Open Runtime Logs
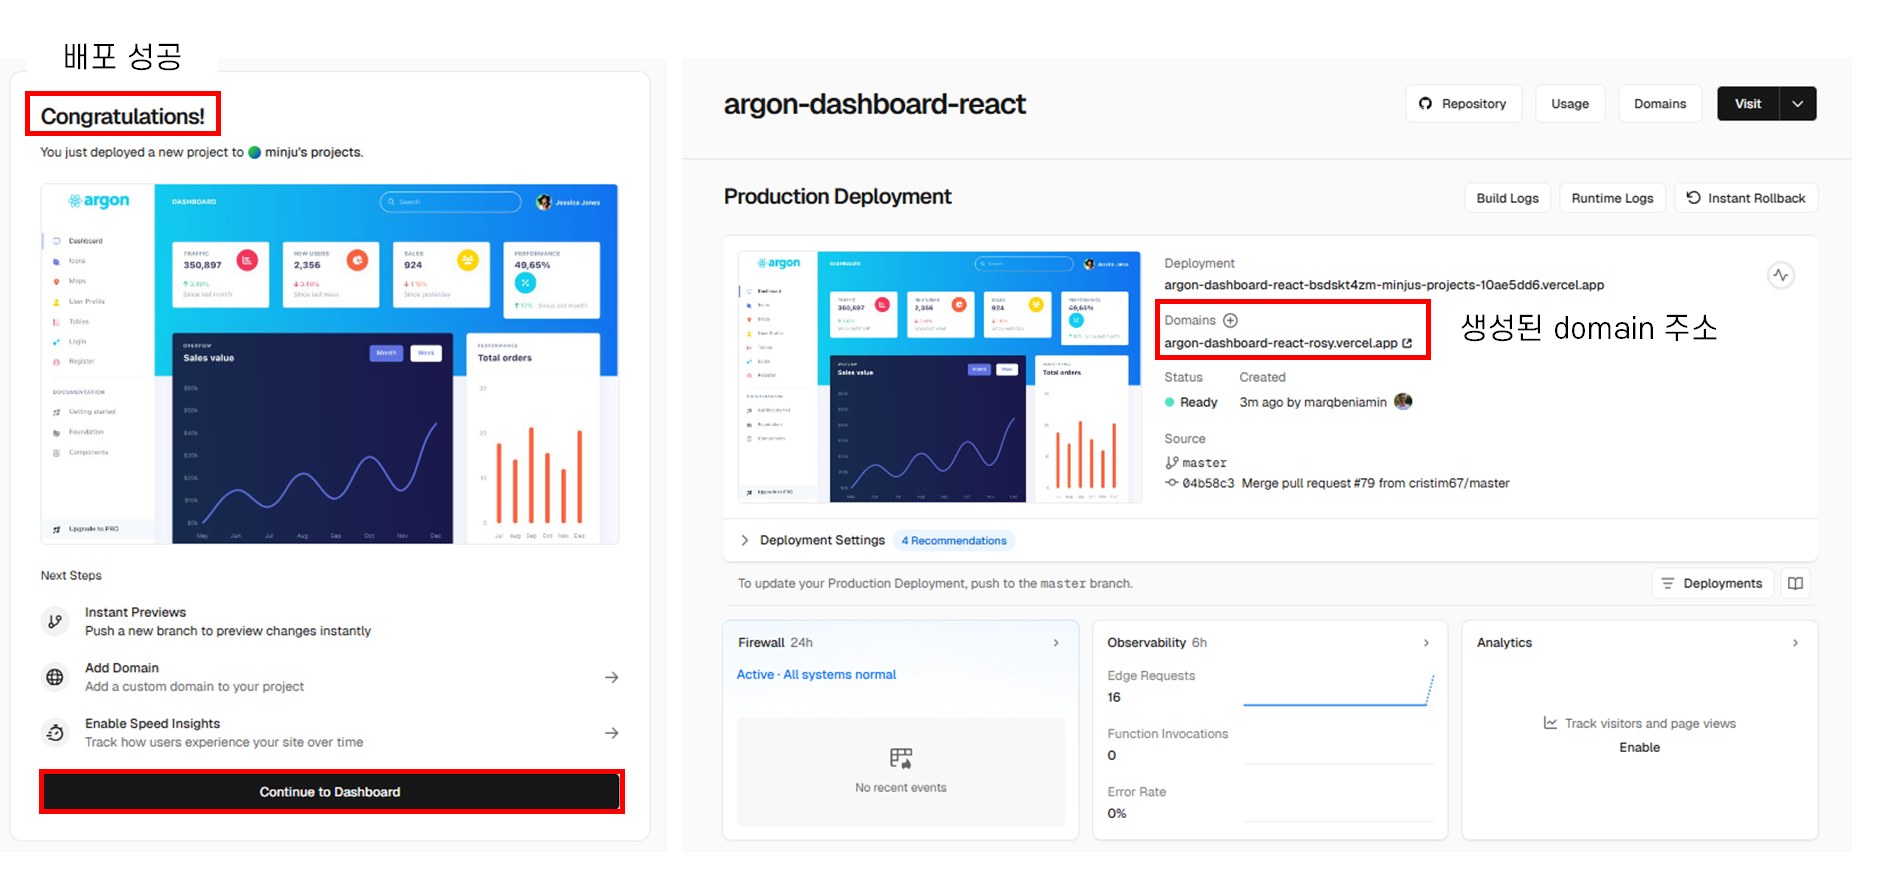The width and height of the screenshot is (1877, 892). click(x=1612, y=198)
